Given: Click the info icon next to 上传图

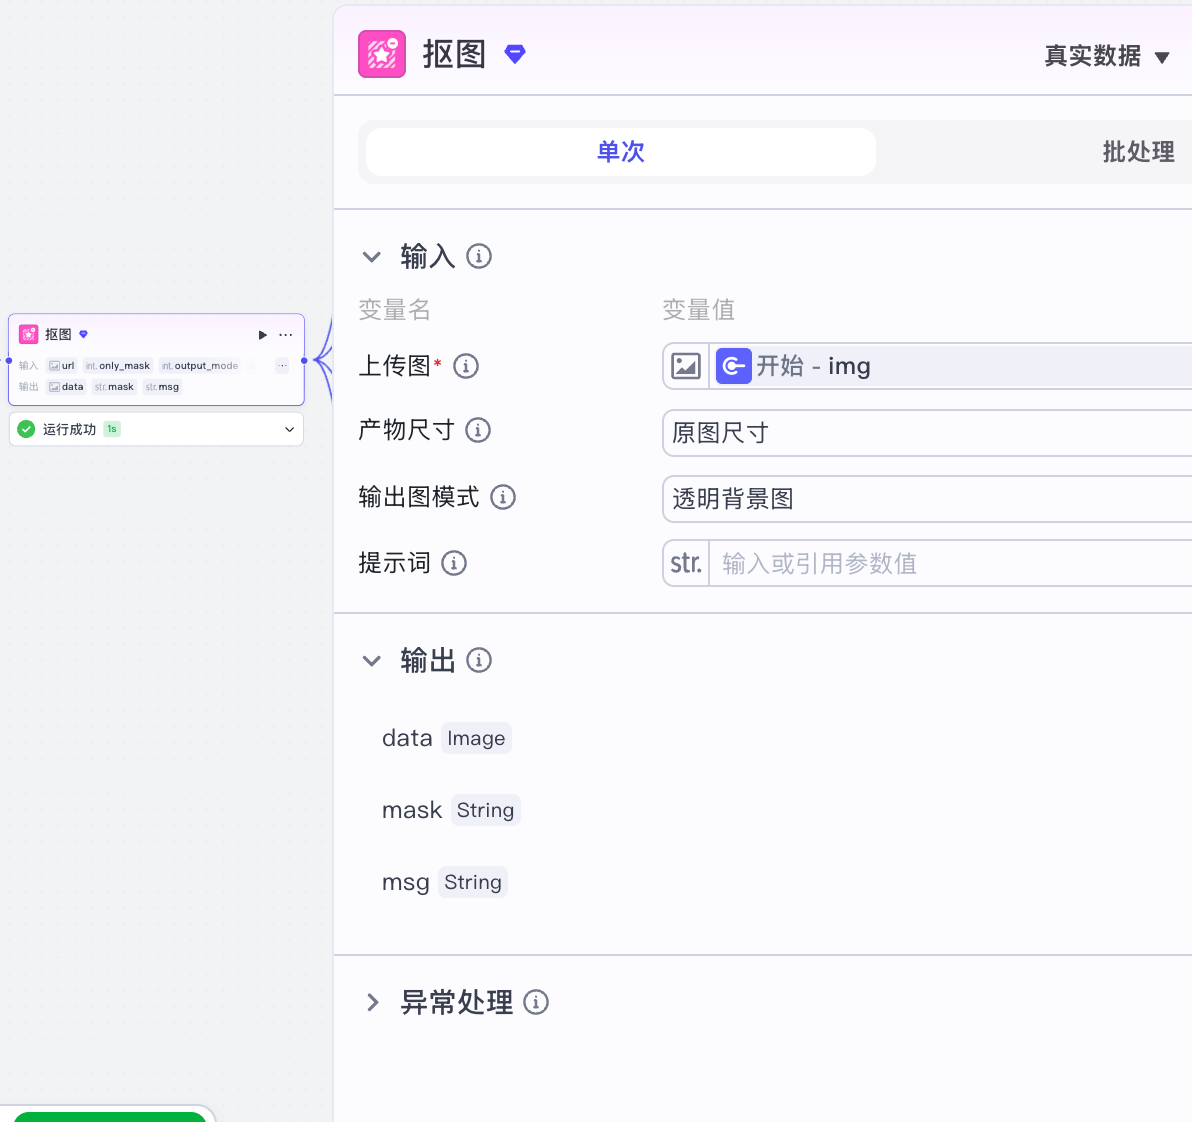Looking at the screenshot, I should (x=466, y=366).
